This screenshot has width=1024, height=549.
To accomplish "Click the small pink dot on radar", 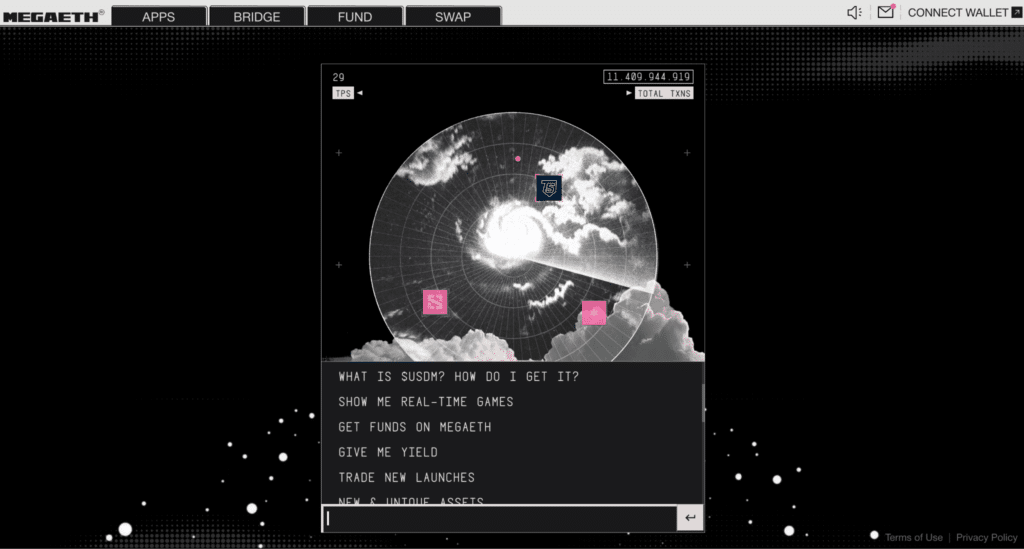I will click(518, 159).
